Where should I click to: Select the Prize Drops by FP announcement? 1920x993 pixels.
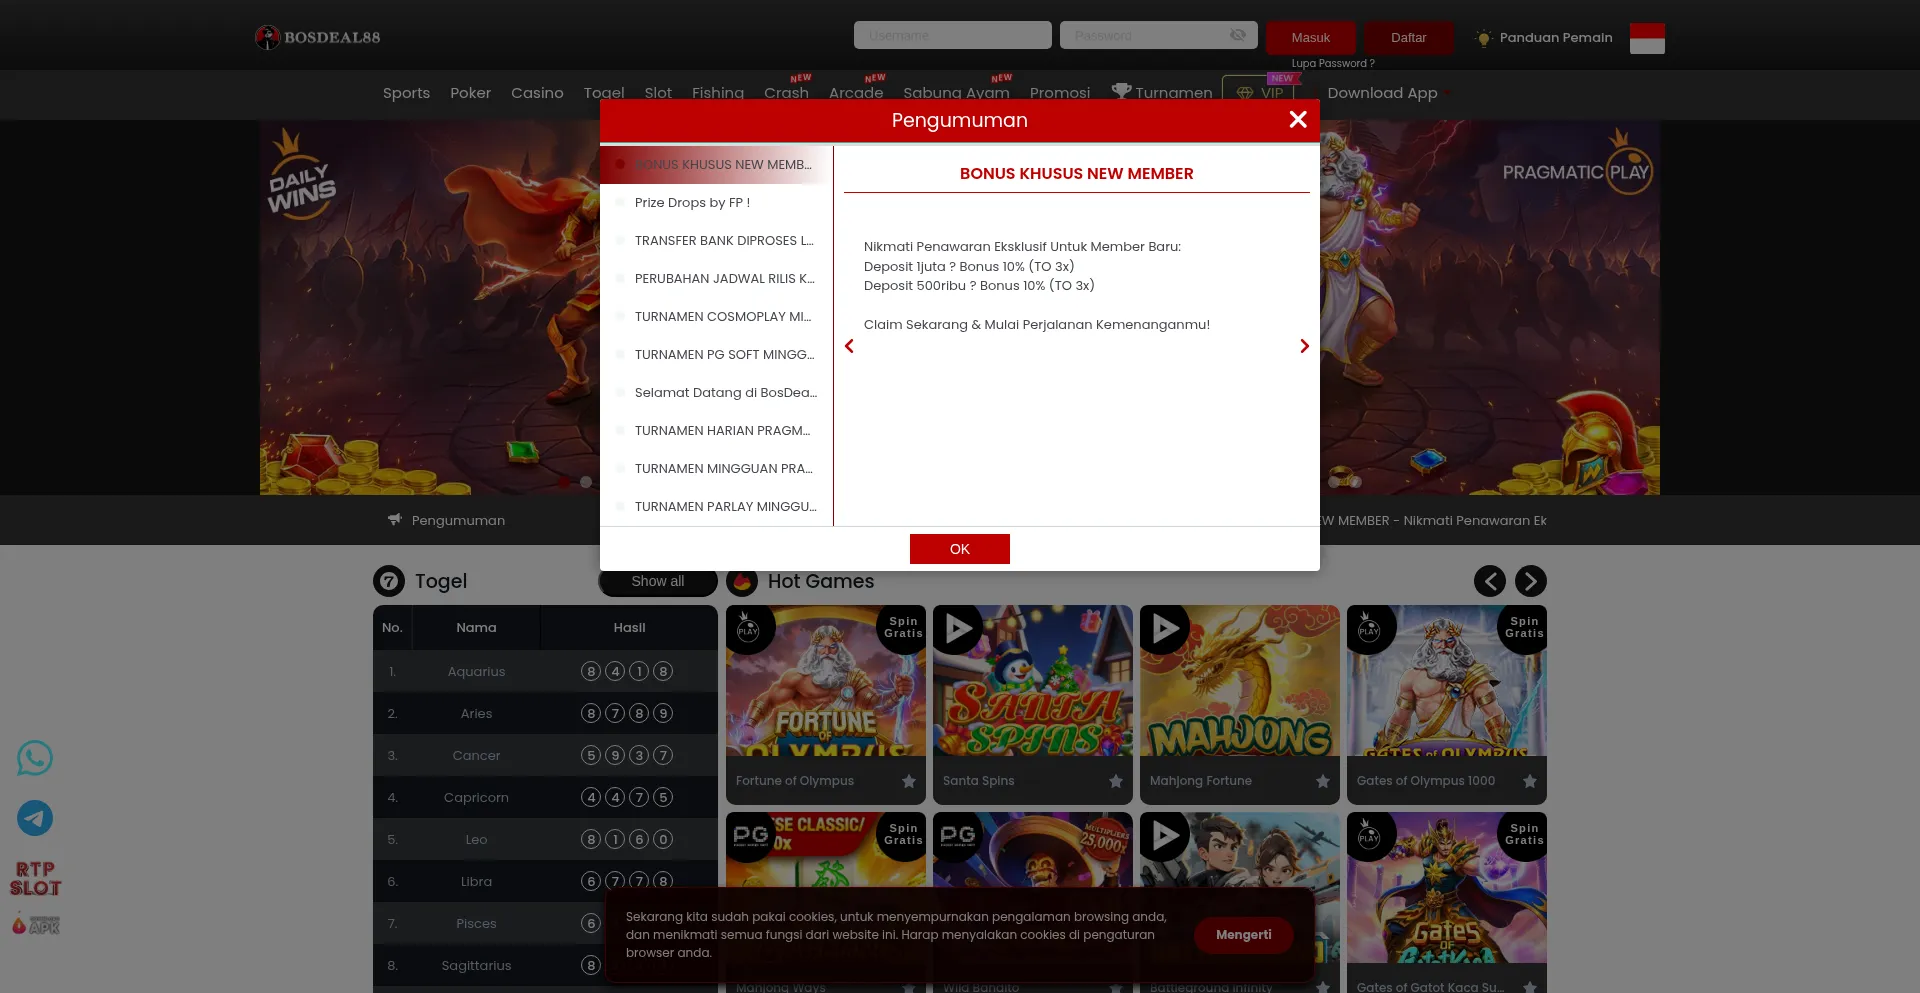pyautogui.click(x=692, y=203)
